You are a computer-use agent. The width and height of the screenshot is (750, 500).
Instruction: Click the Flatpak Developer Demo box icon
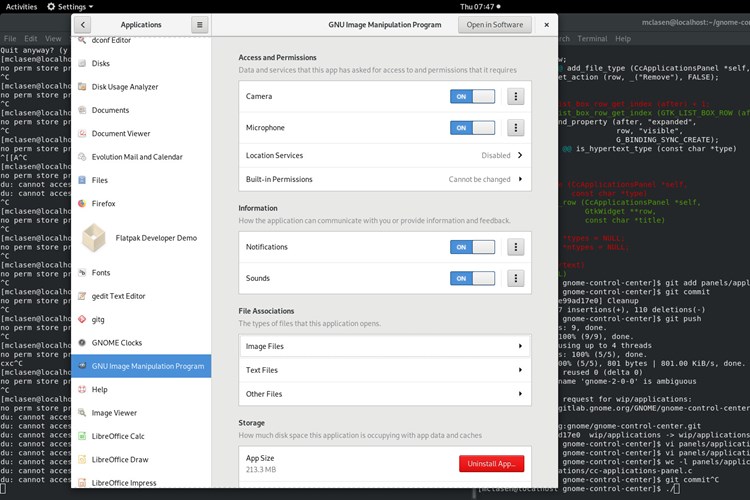point(94,238)
